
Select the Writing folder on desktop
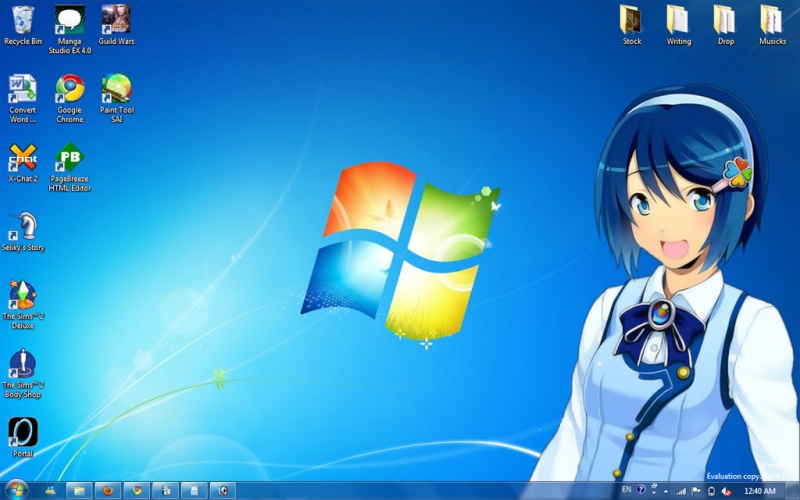pyautogui.click(x=679, y=26)
